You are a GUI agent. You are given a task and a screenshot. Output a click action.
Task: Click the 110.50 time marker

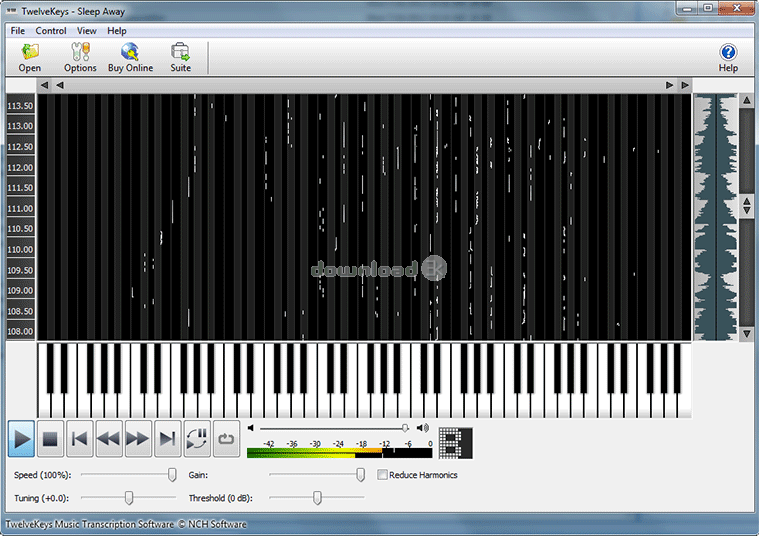(20, 229)
